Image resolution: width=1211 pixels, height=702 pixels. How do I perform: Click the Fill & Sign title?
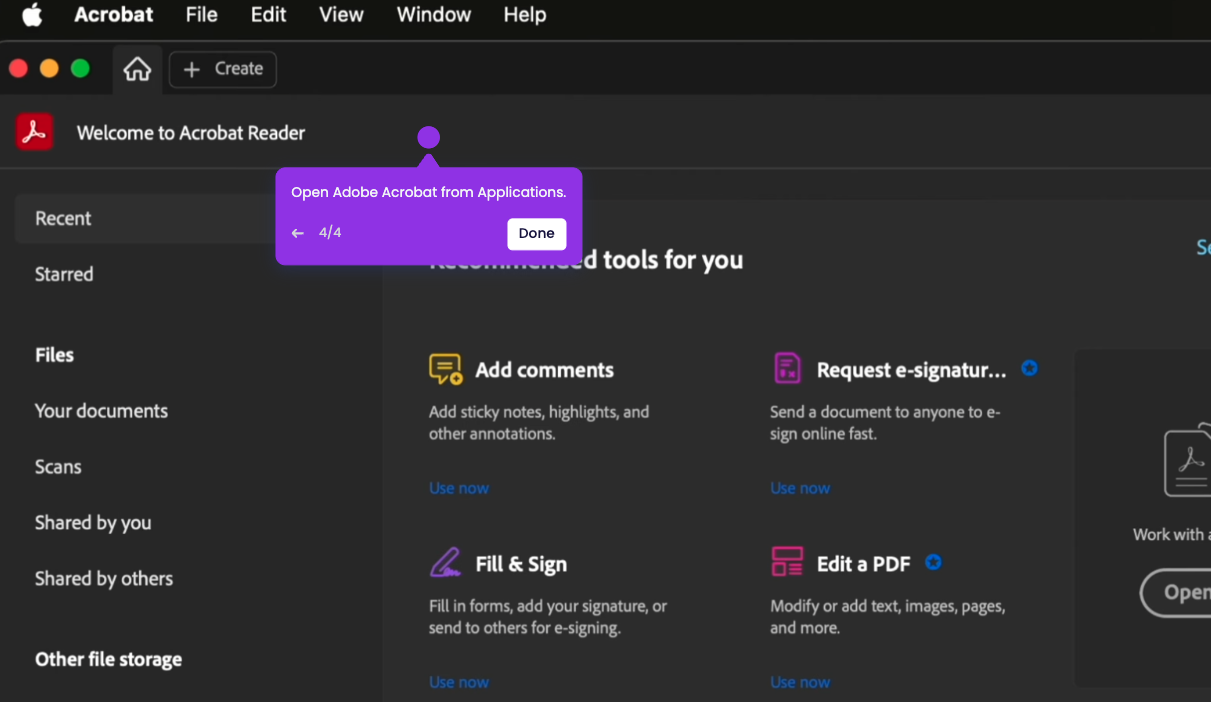click(521, 564)
